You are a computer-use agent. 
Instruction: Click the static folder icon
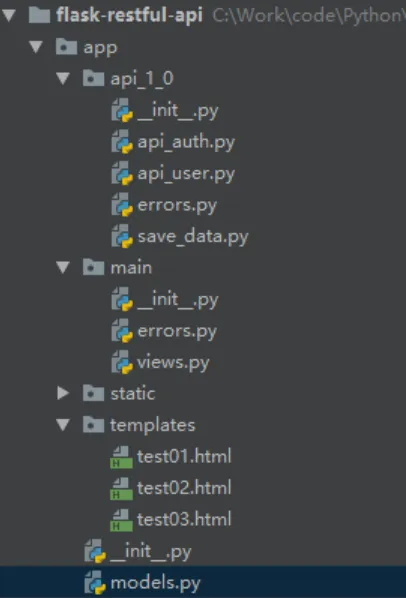93,393
